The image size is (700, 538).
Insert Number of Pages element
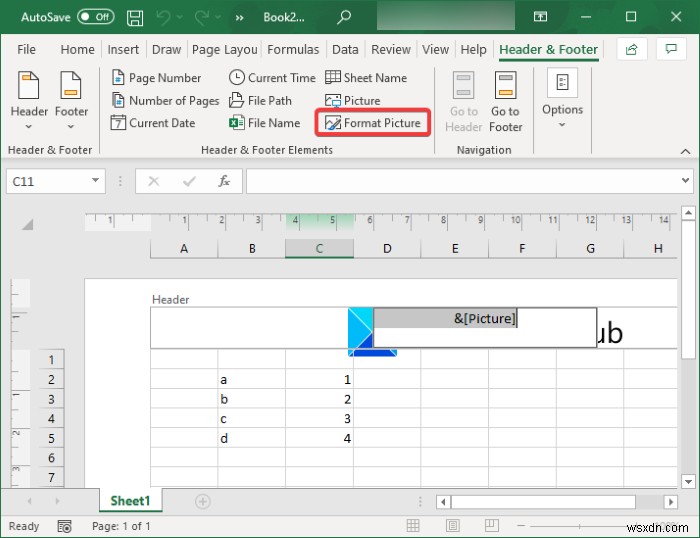pyautogui.click(x=165, y=100)
